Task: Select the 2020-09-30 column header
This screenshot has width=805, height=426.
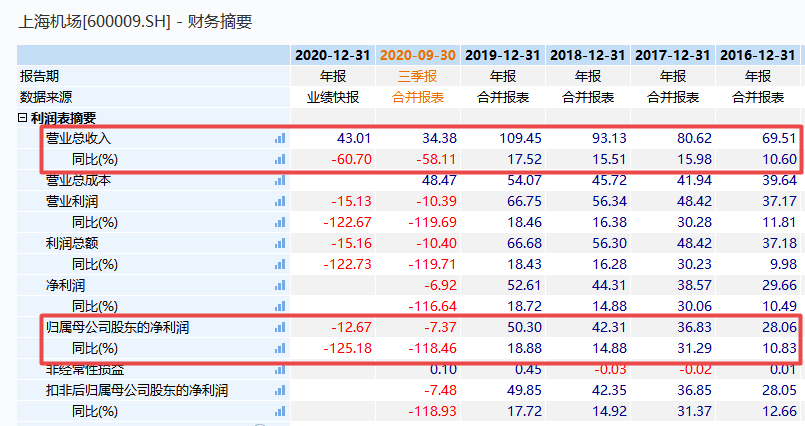Action: [418, 55]
